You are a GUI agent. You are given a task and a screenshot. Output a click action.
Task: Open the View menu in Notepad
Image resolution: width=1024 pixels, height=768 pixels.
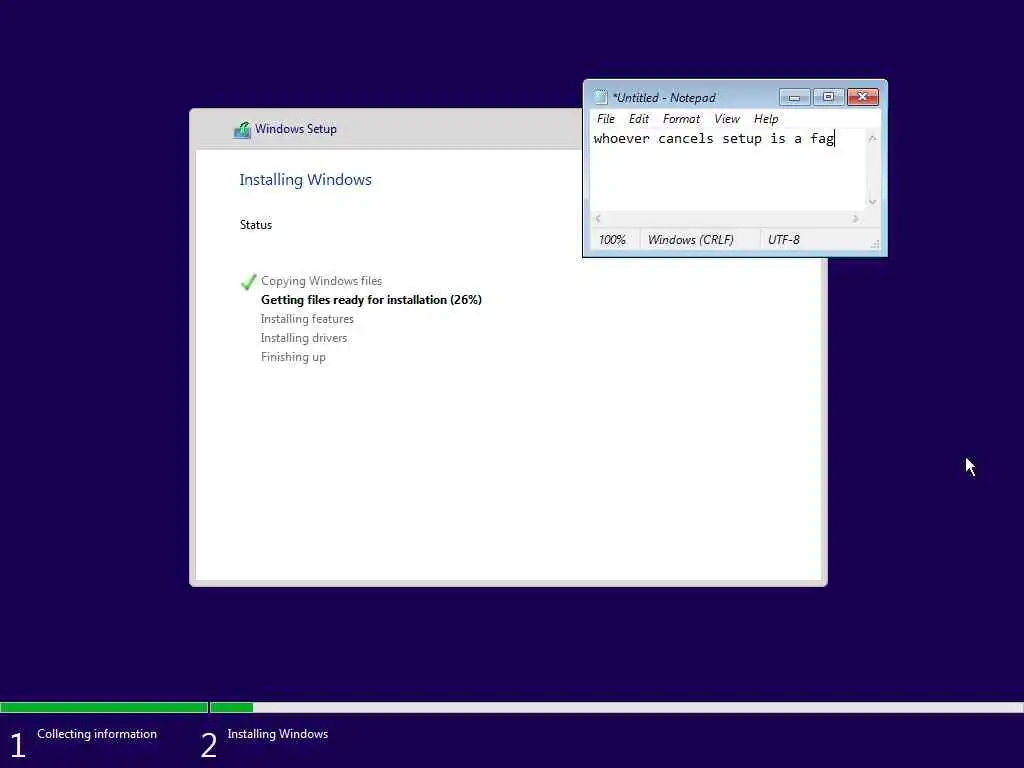[x=726, y=119]
